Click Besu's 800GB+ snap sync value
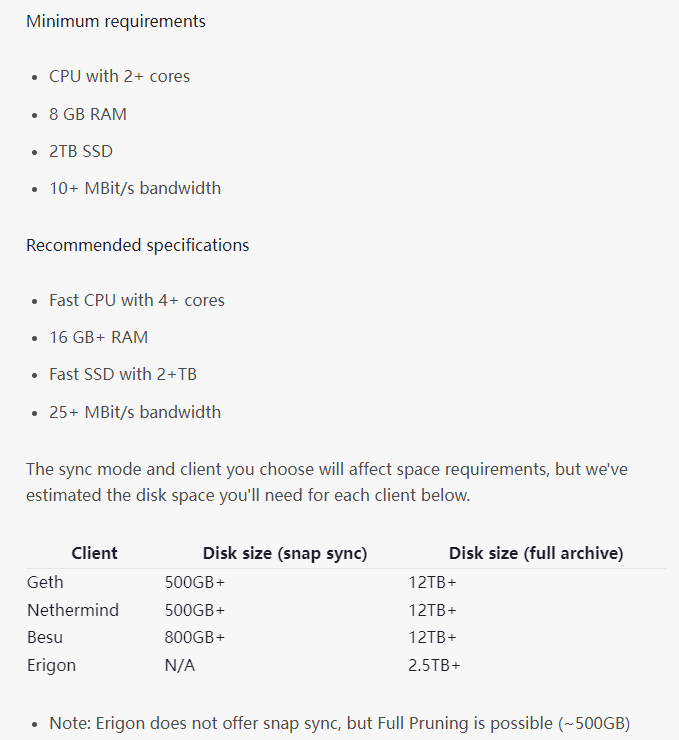 (195, 638)
